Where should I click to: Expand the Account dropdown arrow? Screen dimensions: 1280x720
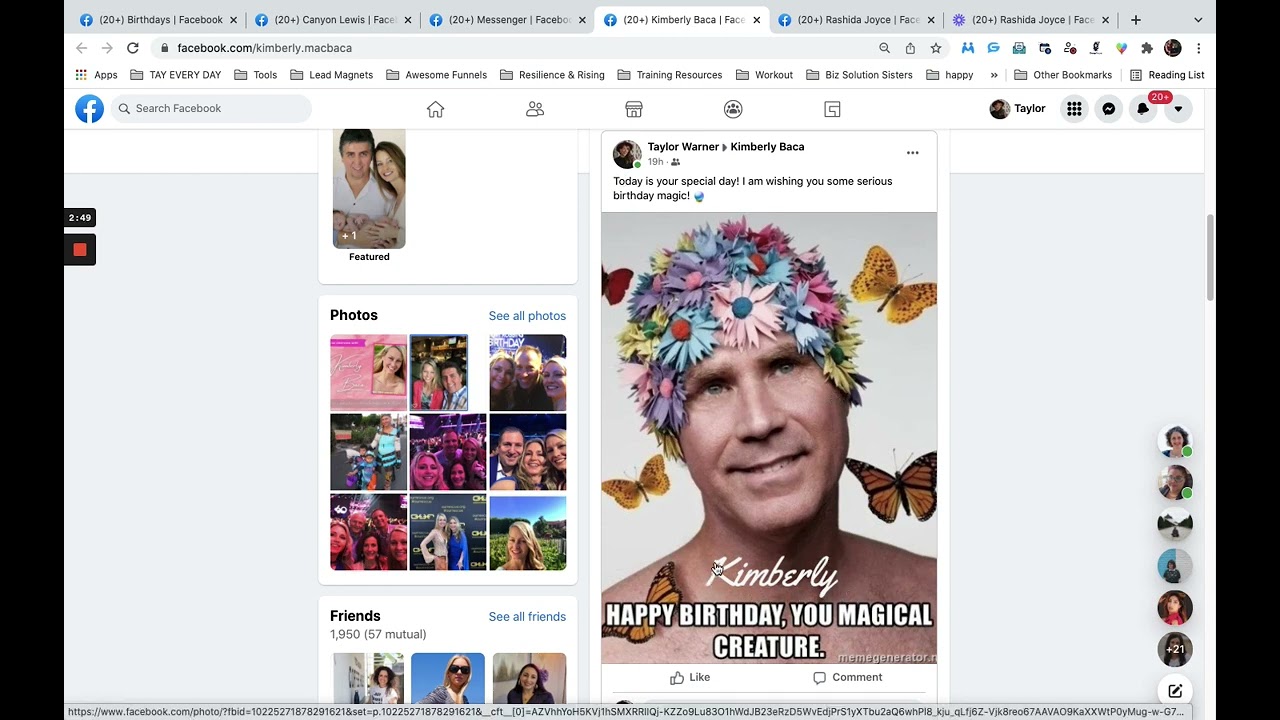(1178, 109)
